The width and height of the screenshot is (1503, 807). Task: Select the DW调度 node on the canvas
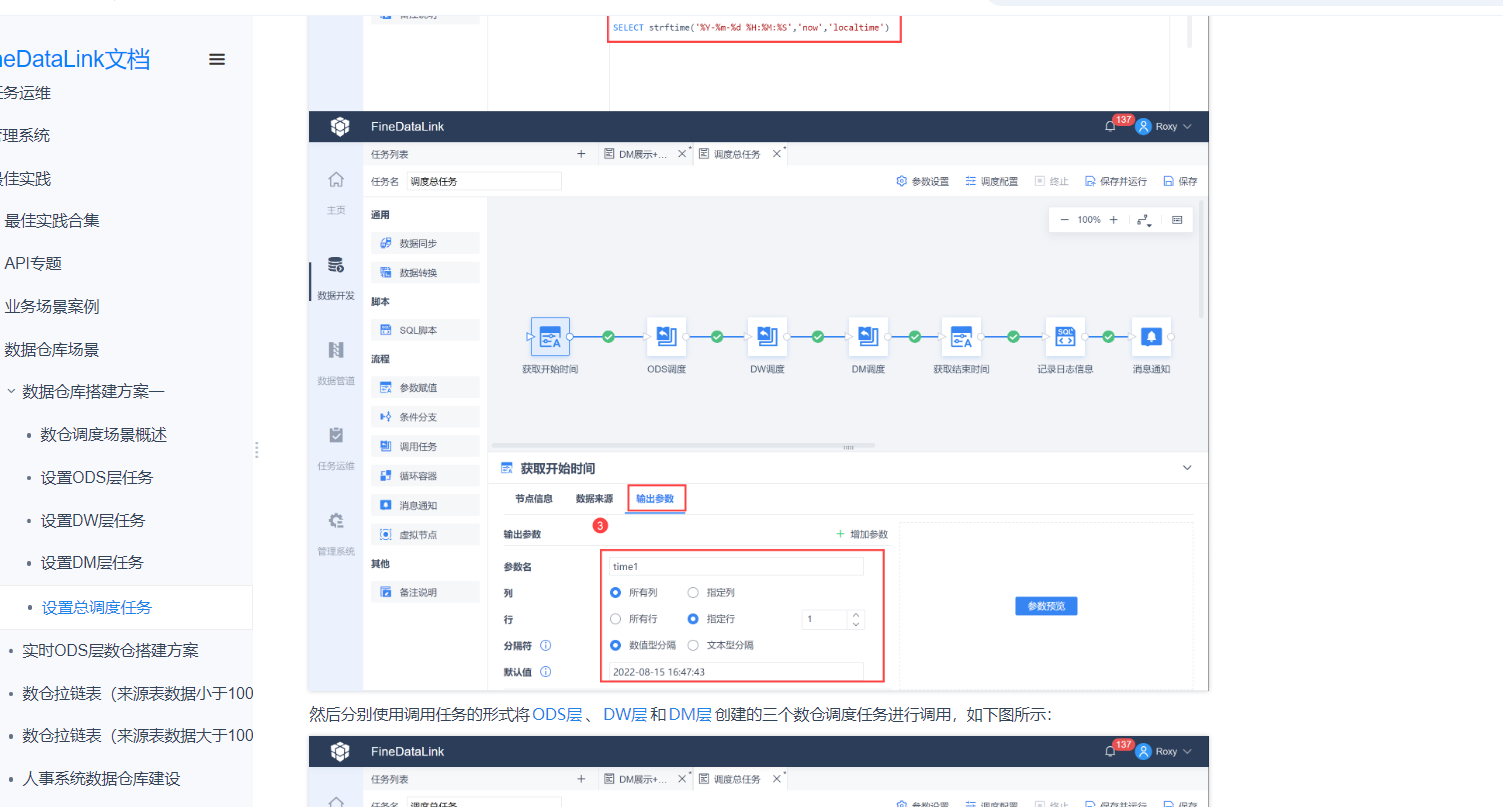tap(767, 337)
